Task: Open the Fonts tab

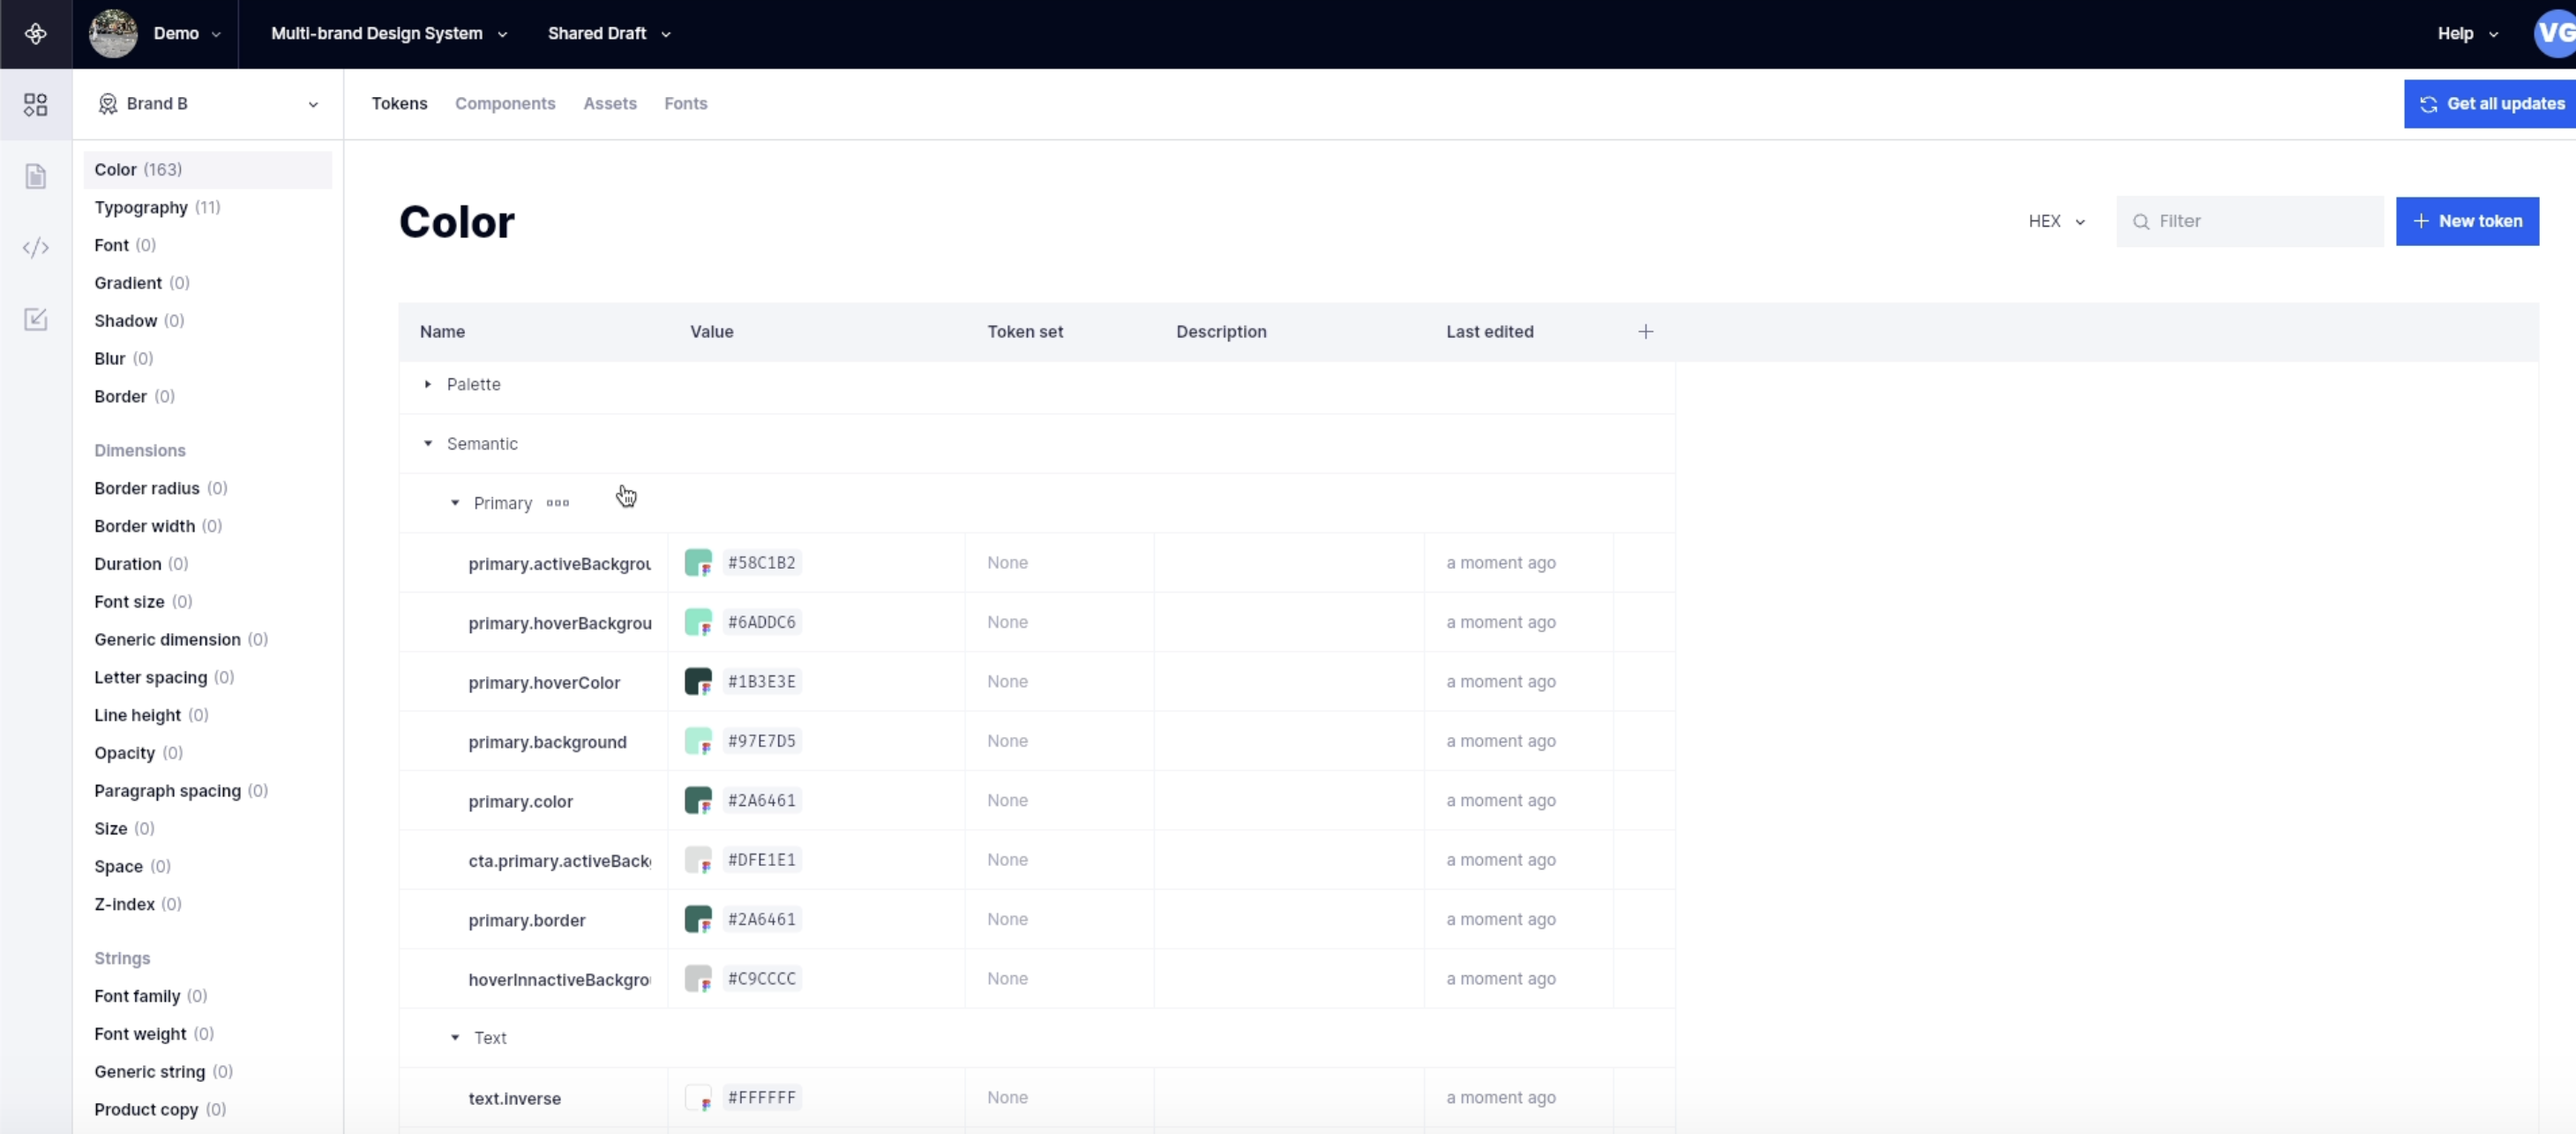Action: 686,103
